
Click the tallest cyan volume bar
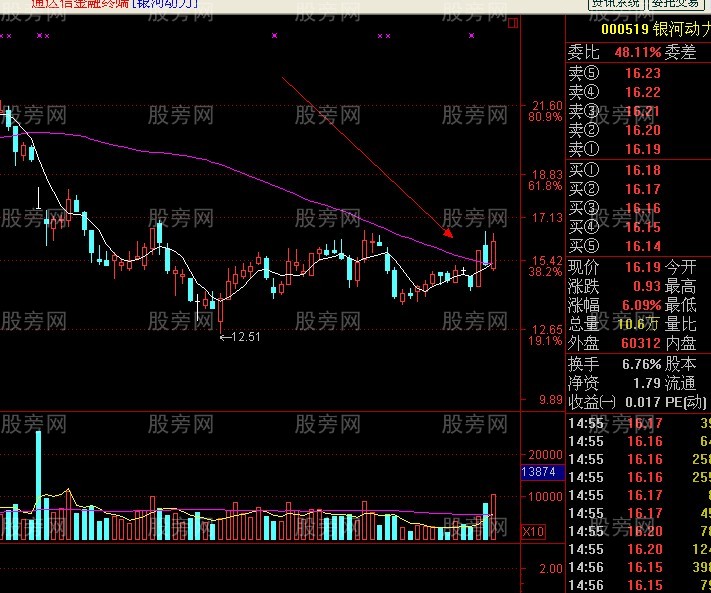pos(39,485)
